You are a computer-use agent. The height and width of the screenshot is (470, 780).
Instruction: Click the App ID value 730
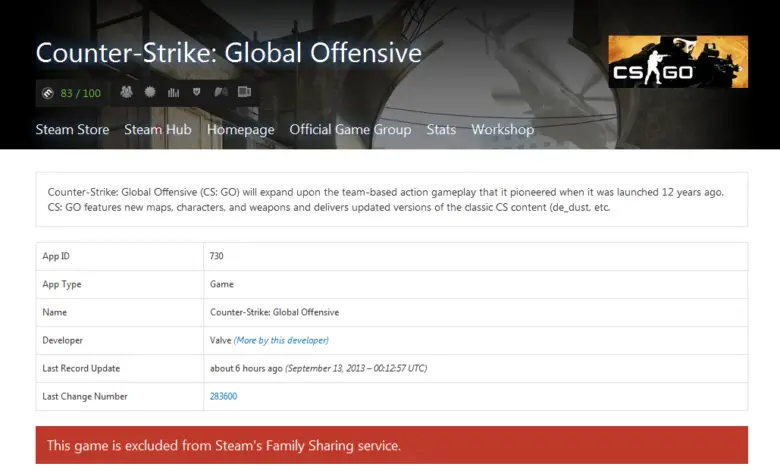coord(216,256)
